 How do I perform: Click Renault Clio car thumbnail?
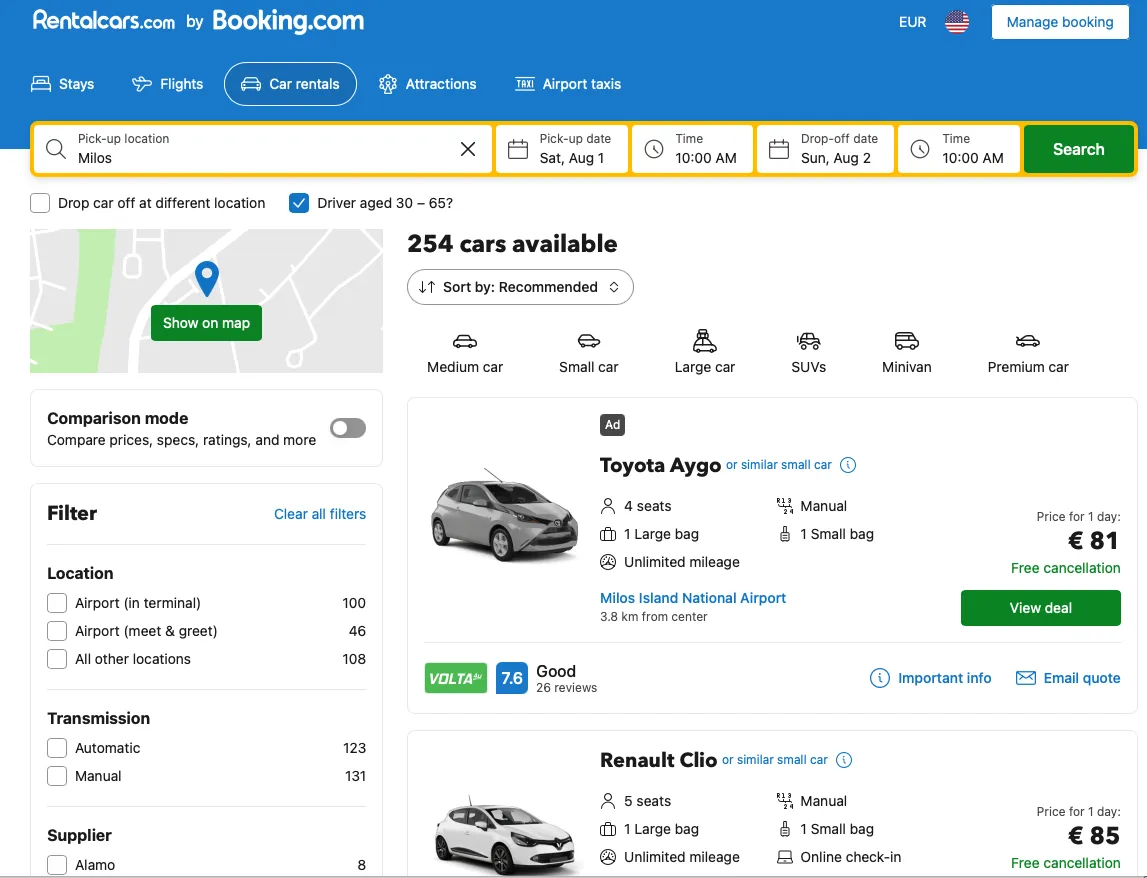coord(505,836)
